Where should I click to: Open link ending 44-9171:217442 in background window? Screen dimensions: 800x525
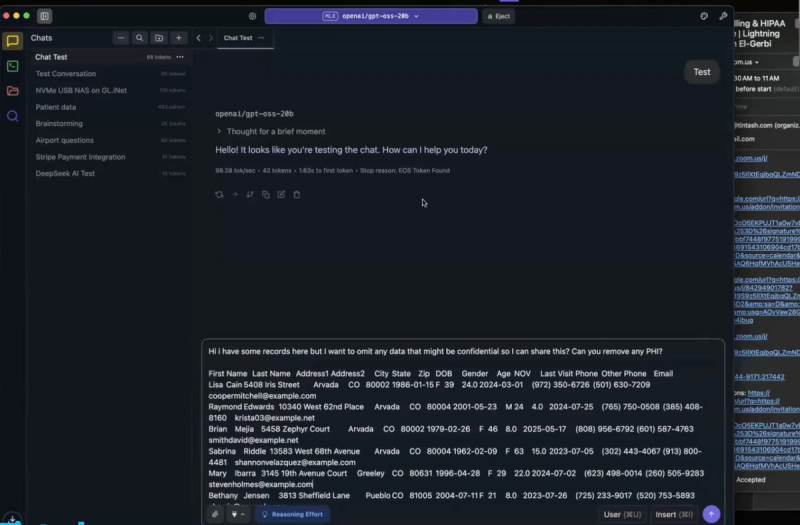coord(759,377)
